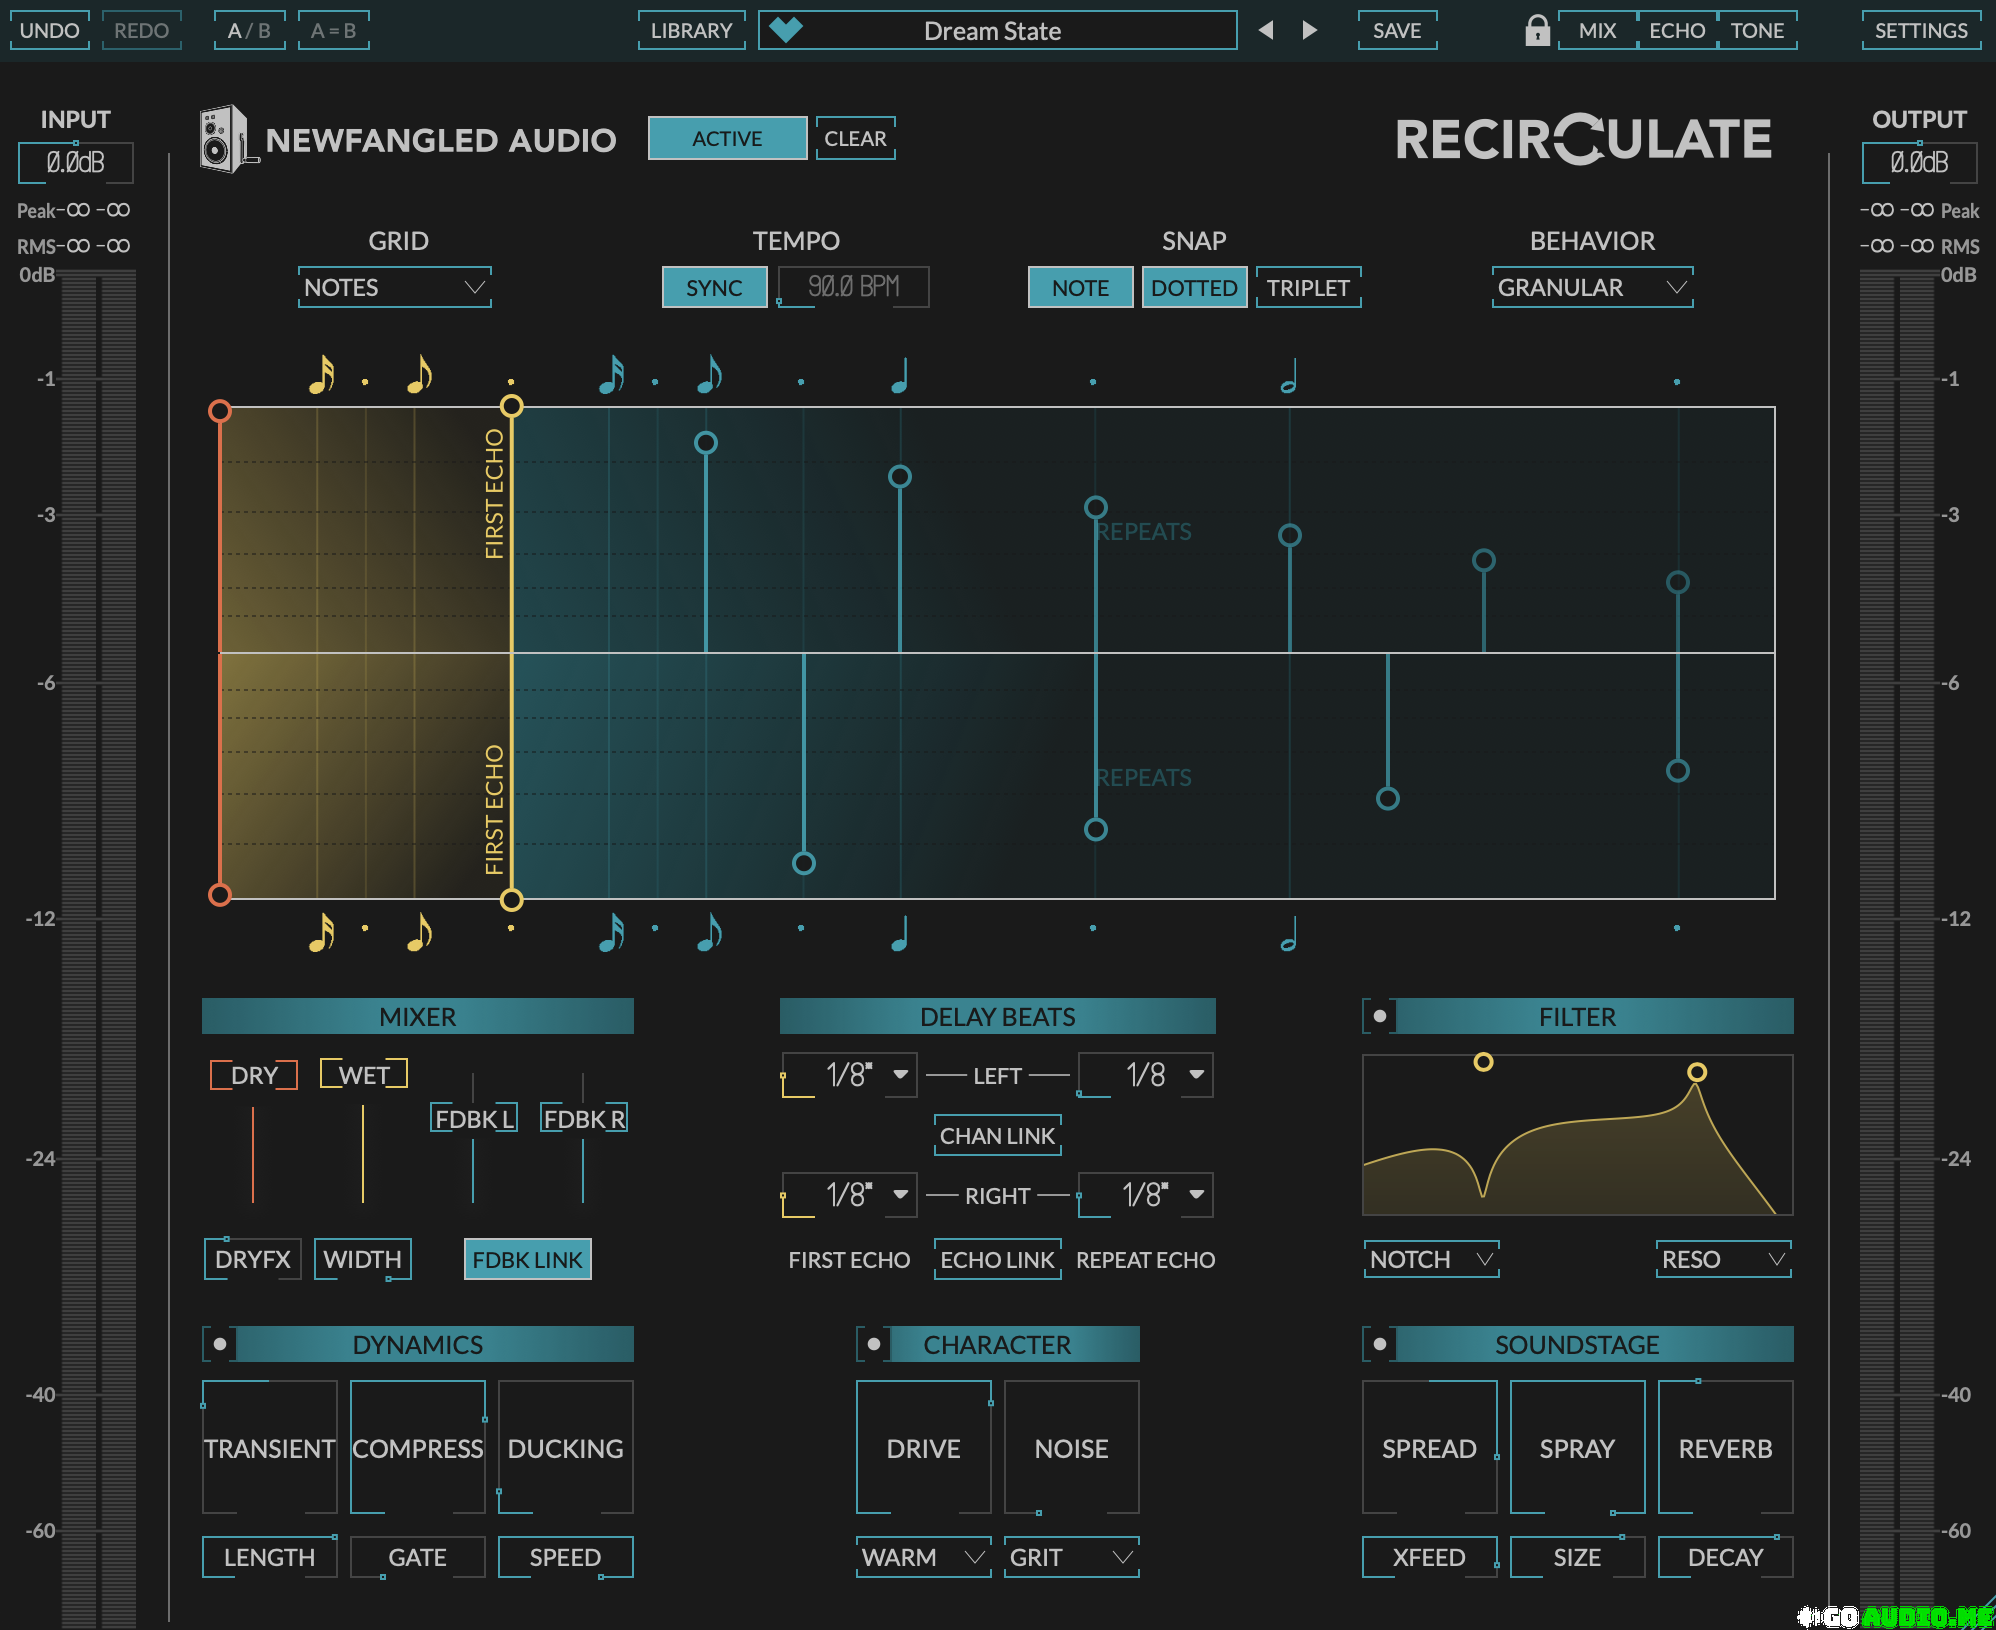Viewport: 1996px width, 1630px height.
Task: Toggle CHAN LINK in Delay Beats
Action: 997,1135
